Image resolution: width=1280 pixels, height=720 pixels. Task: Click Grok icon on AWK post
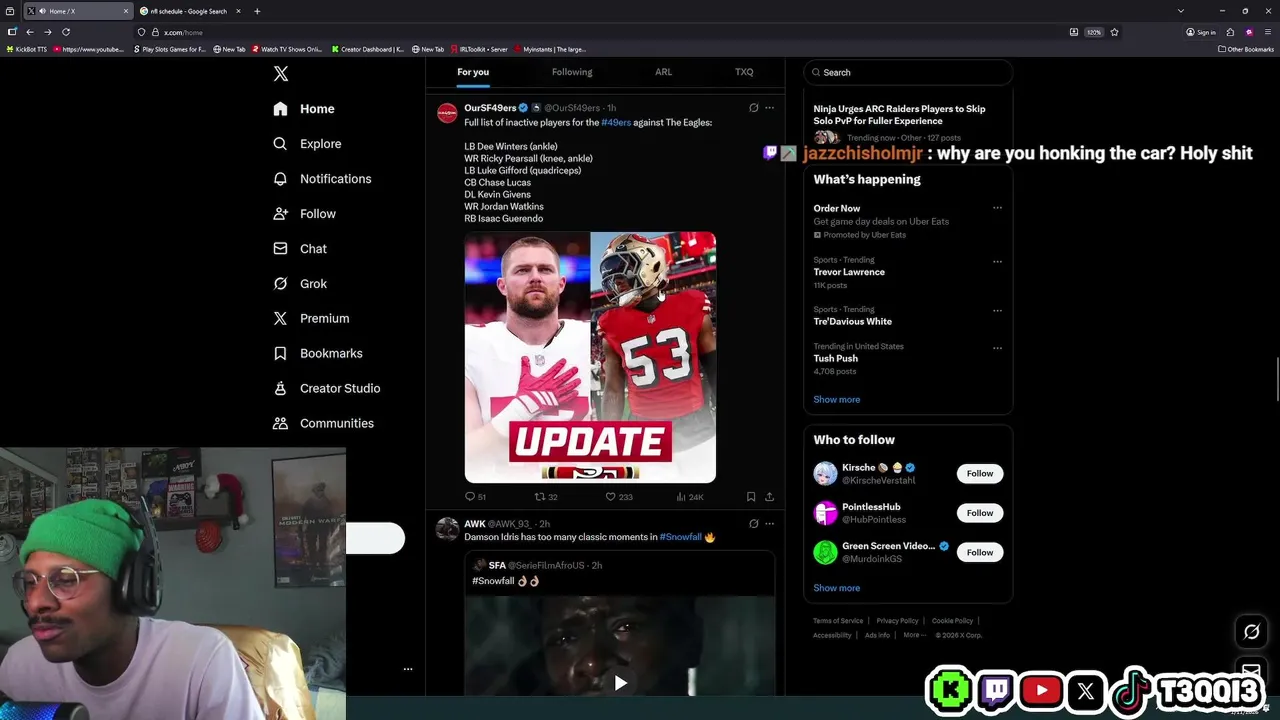coord(754,524)
